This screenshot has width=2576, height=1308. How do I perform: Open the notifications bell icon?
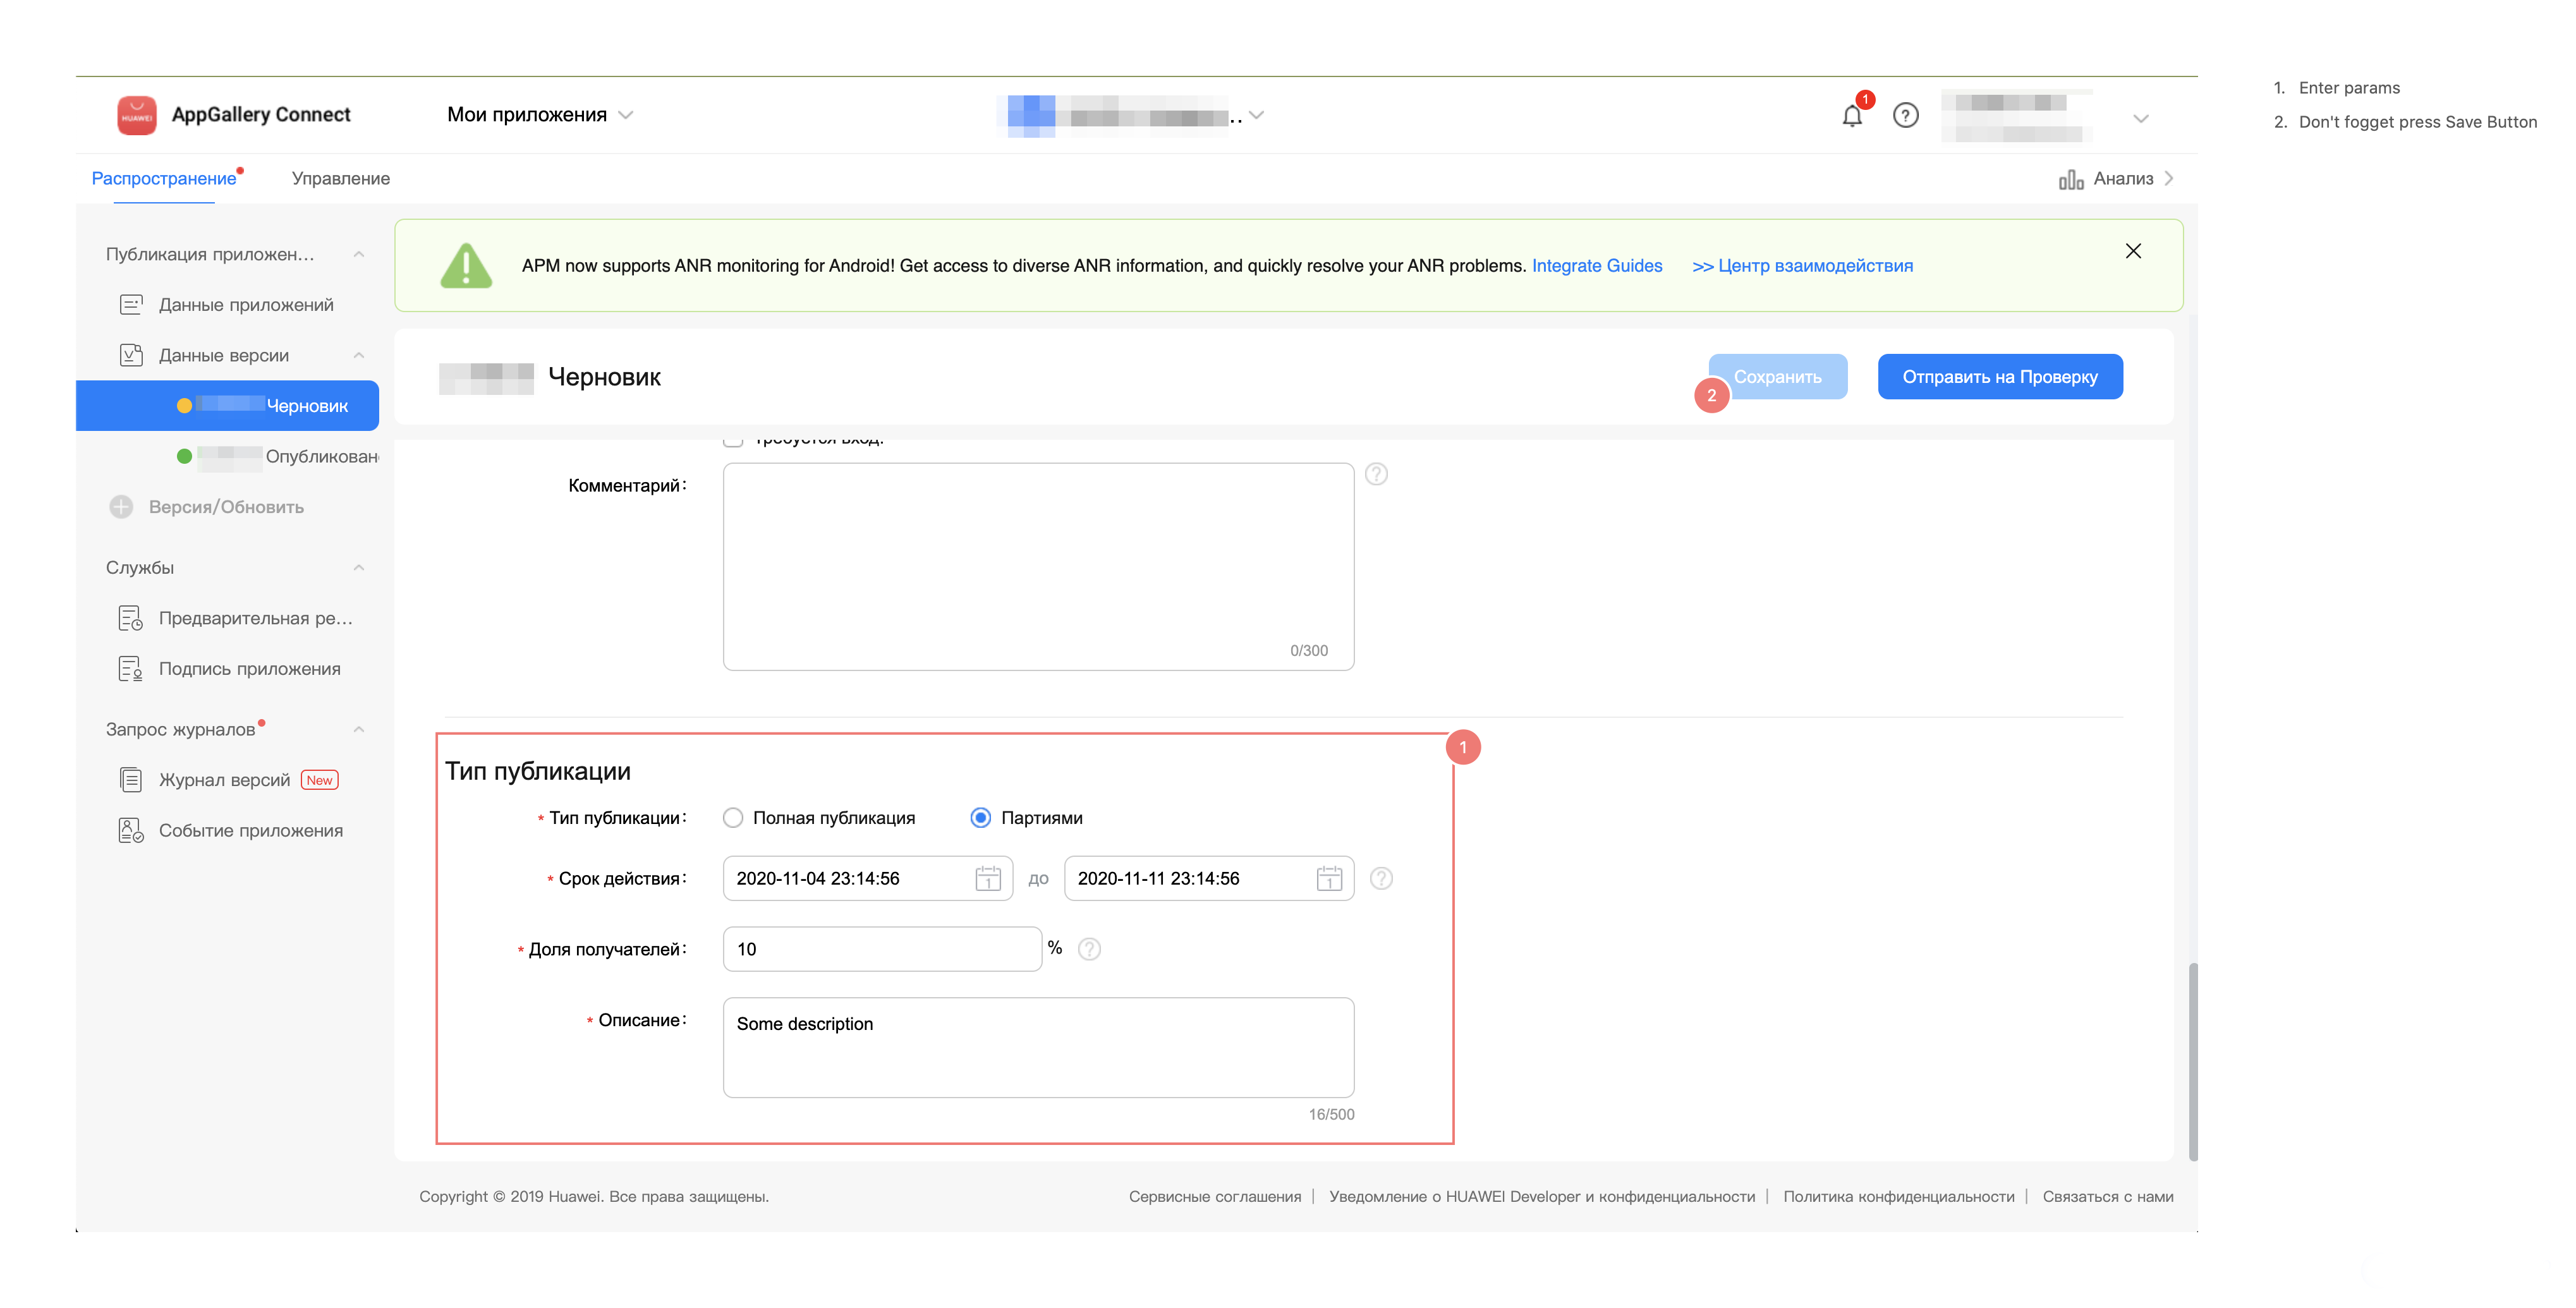click(1851, 116)
